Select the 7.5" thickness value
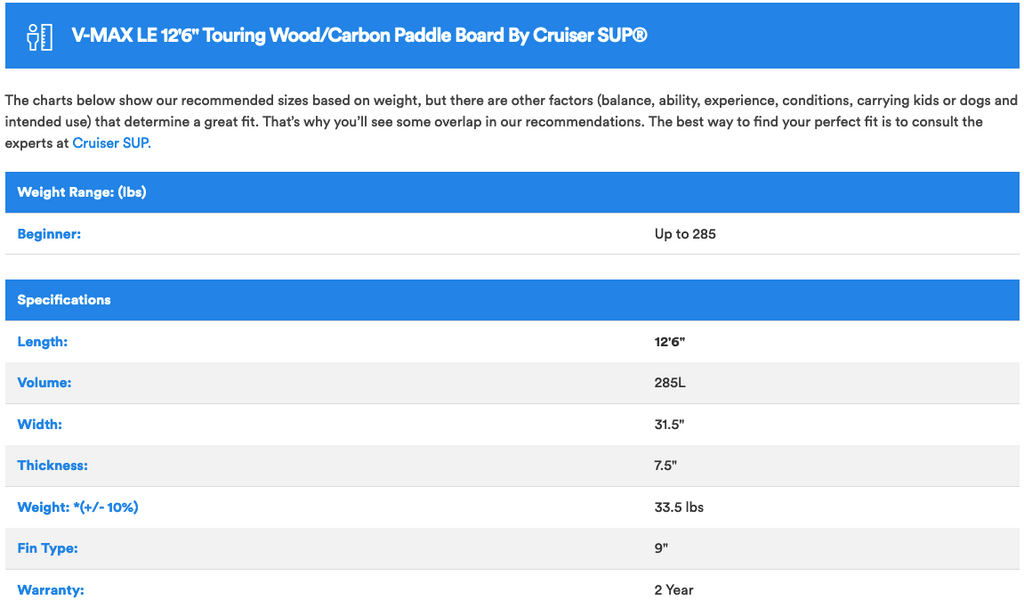The image size is (1024, 608). [x=666, y=466]
